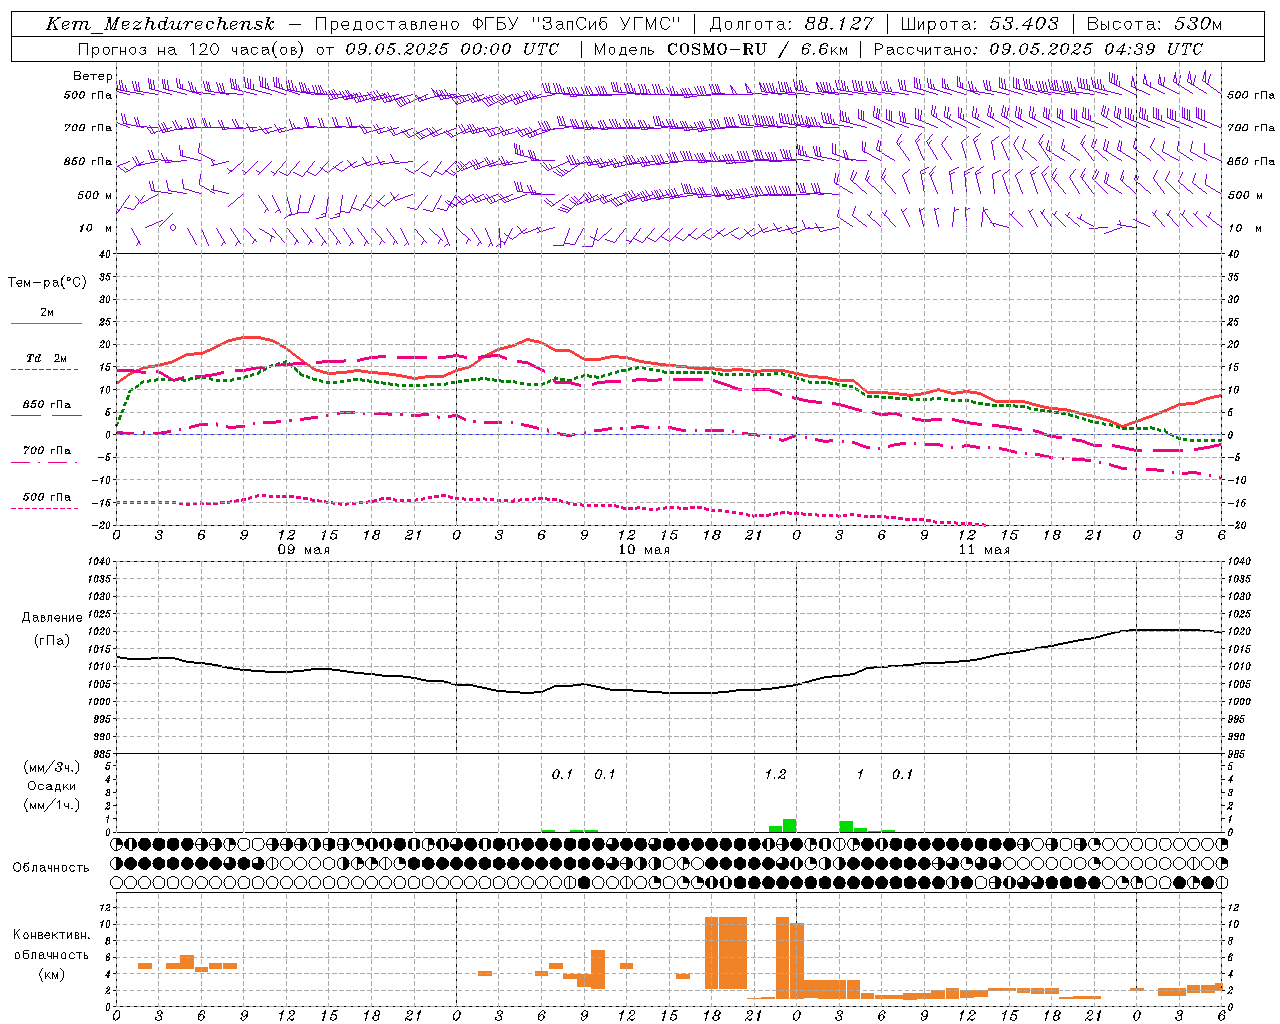Click the tallest green precipitation bar
Viewport: 1280px width, 1024px height.
click(x=789, y=825)
